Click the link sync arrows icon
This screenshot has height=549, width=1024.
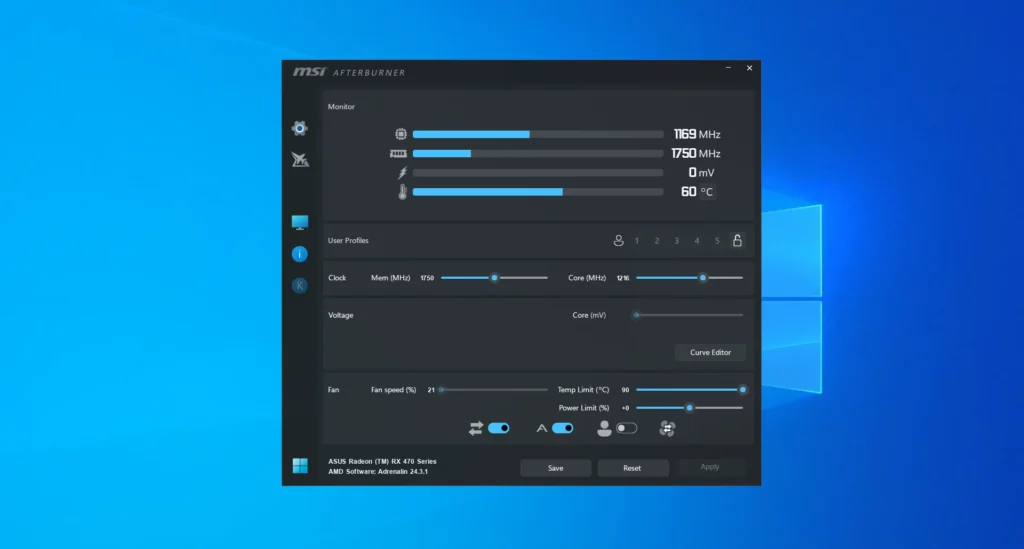click(476, 428)
